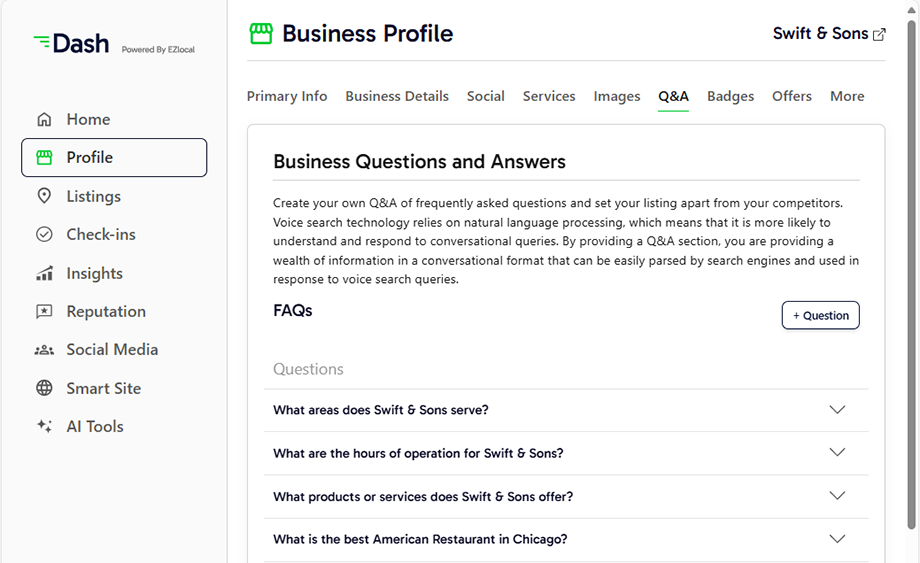Viewport: 920px width, 563px height.
Task: Click the Social Media people icon
Action: coord(44,350)
